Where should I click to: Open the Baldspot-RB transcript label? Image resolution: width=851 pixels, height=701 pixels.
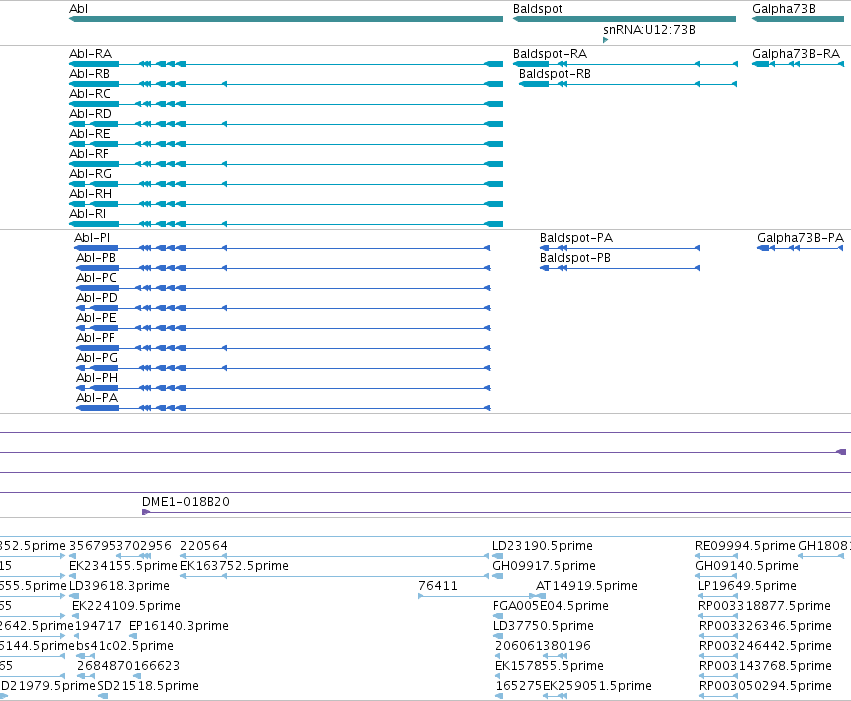click(555, 74)
